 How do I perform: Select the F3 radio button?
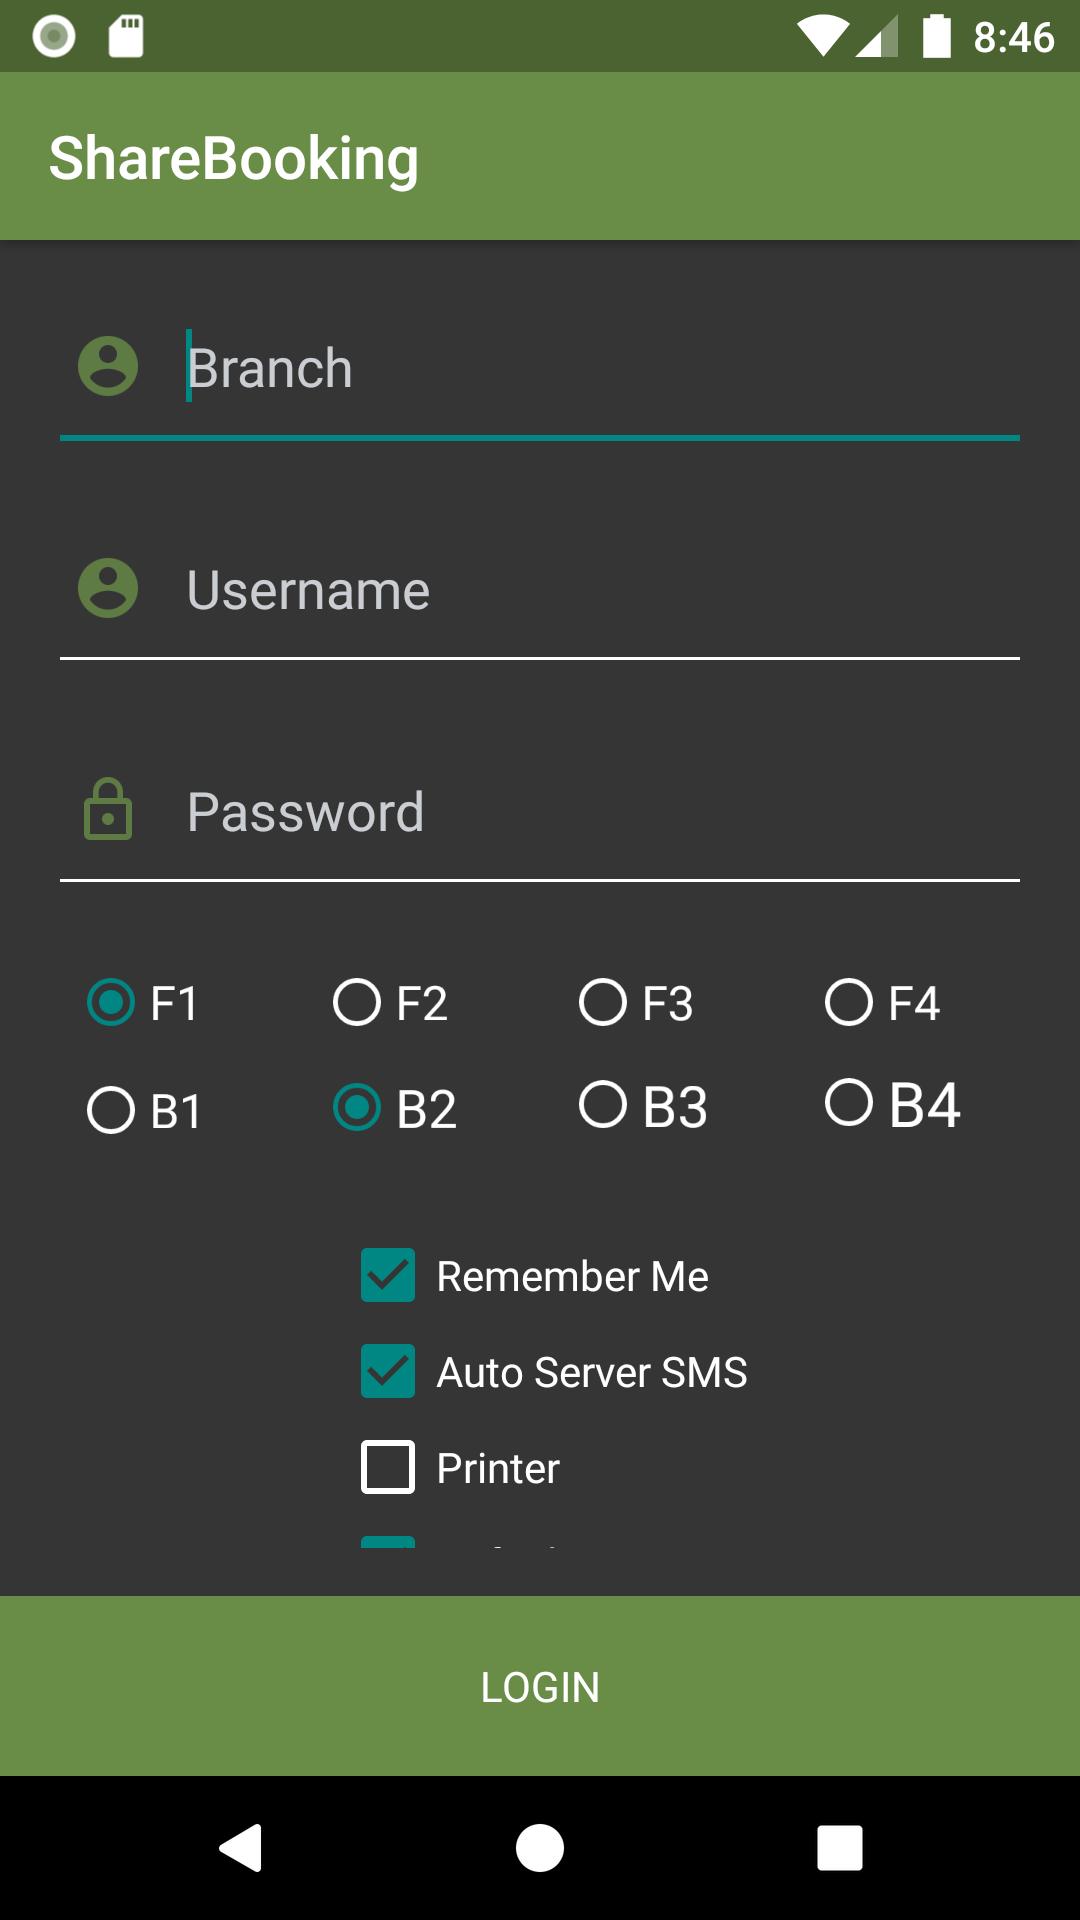(603, 1002)
